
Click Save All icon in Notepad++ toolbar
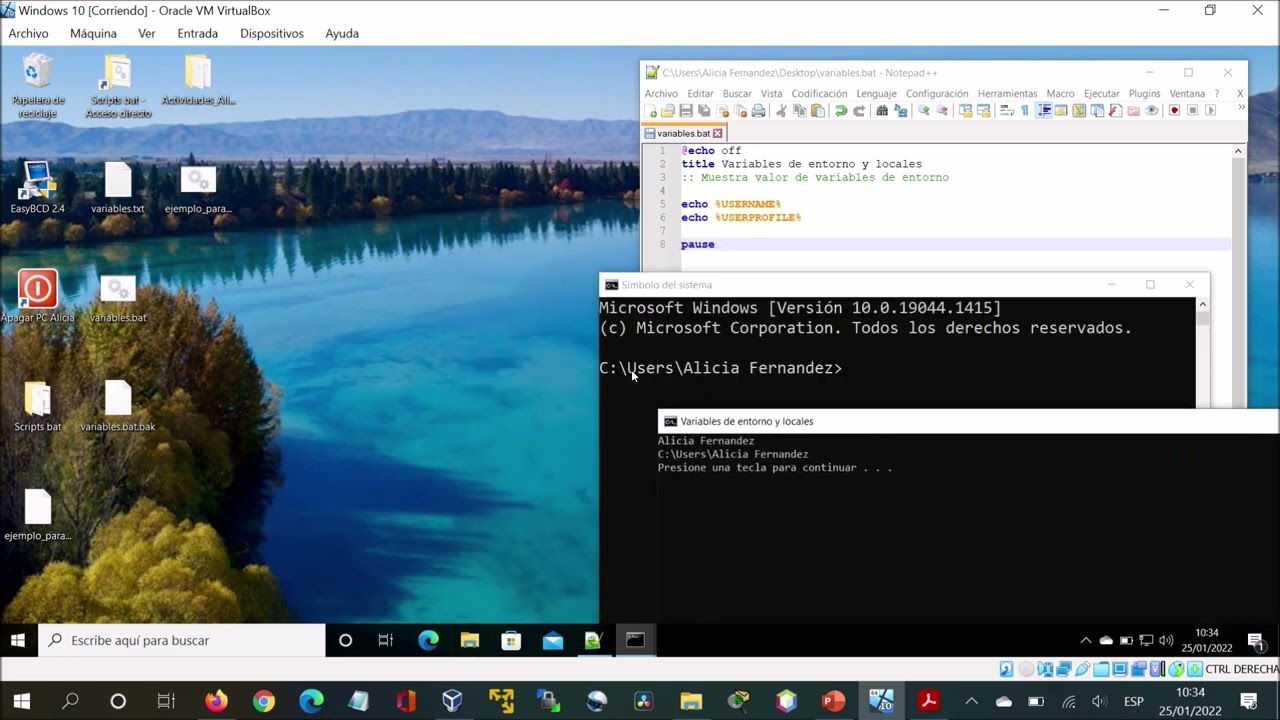click(x=703, y=110)
